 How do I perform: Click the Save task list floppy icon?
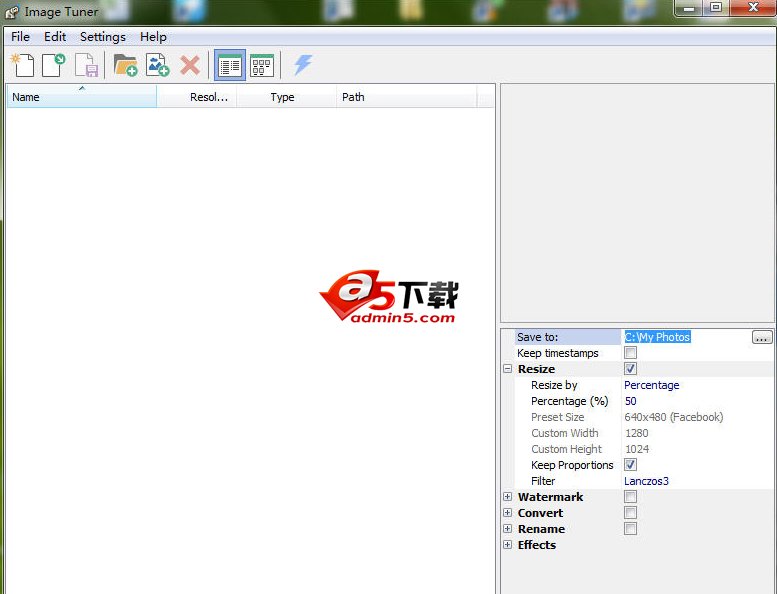pyautogui.click(x=86, y=66)
